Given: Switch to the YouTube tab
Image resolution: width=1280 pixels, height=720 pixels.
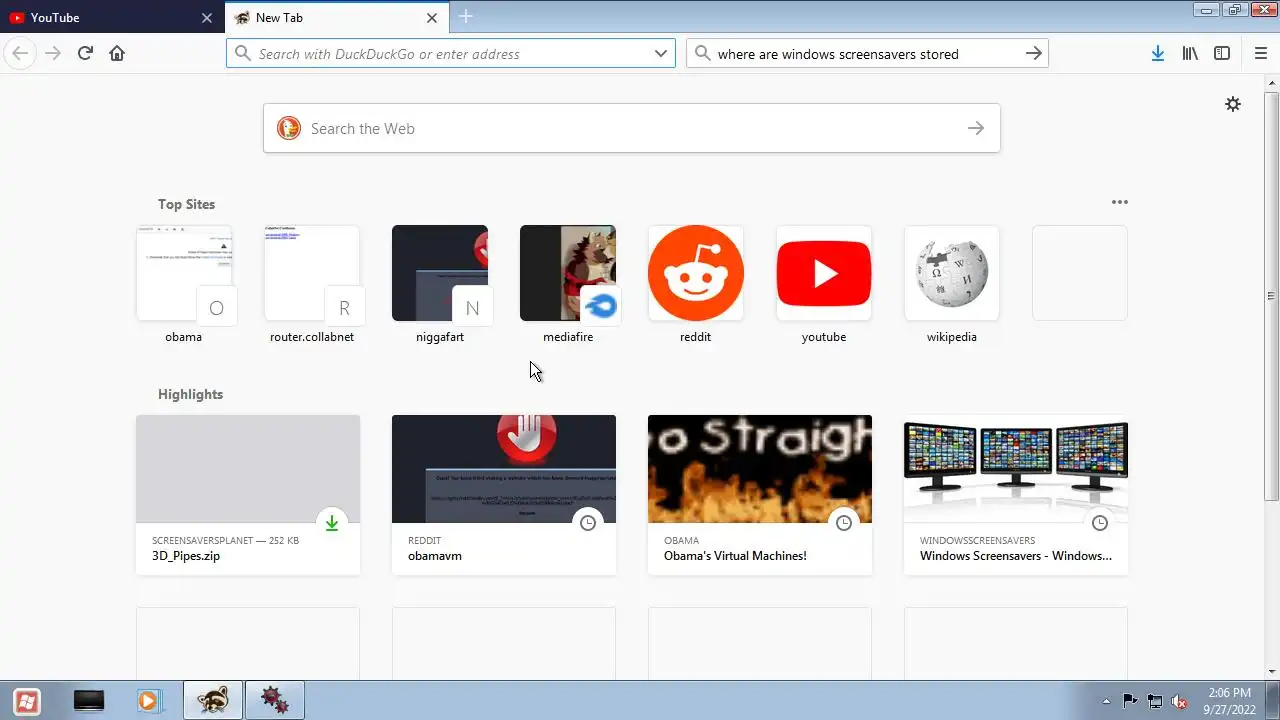Looking at the screenshot, I should pyautogui.click(x=110, y=17).
